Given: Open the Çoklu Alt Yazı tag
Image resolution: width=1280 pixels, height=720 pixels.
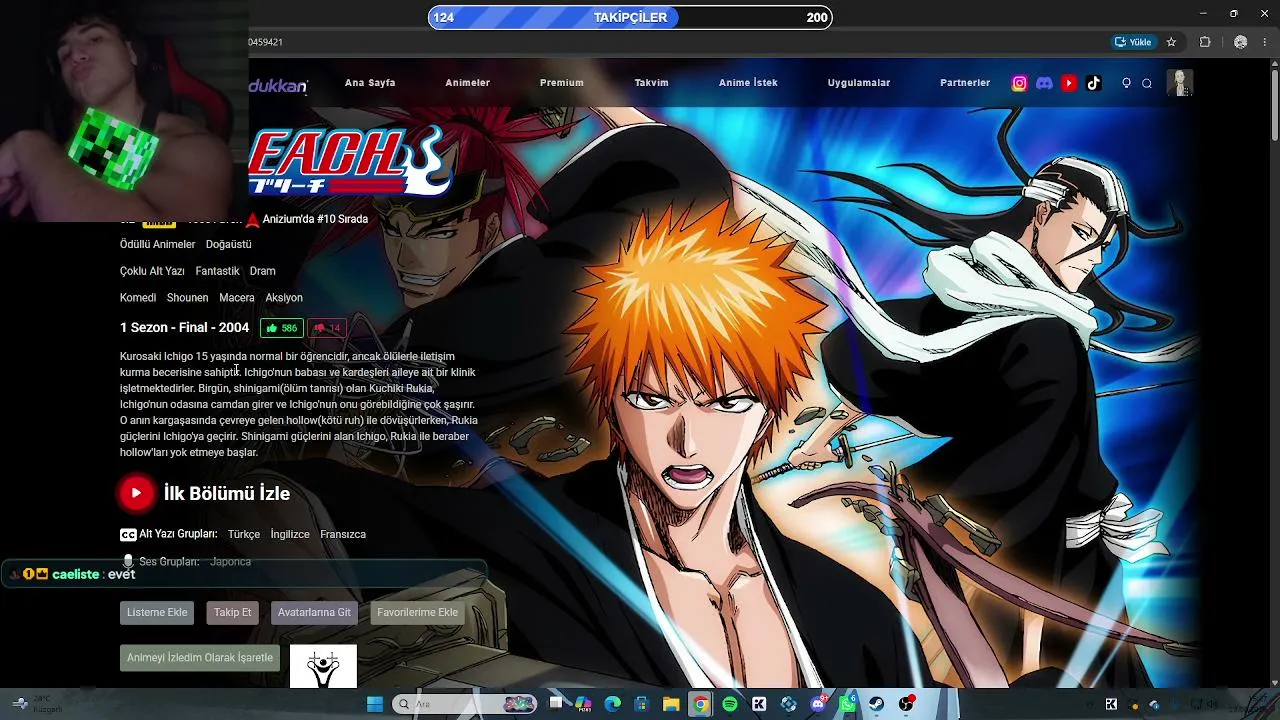Looking at the screenshot, I should [152, 271].
